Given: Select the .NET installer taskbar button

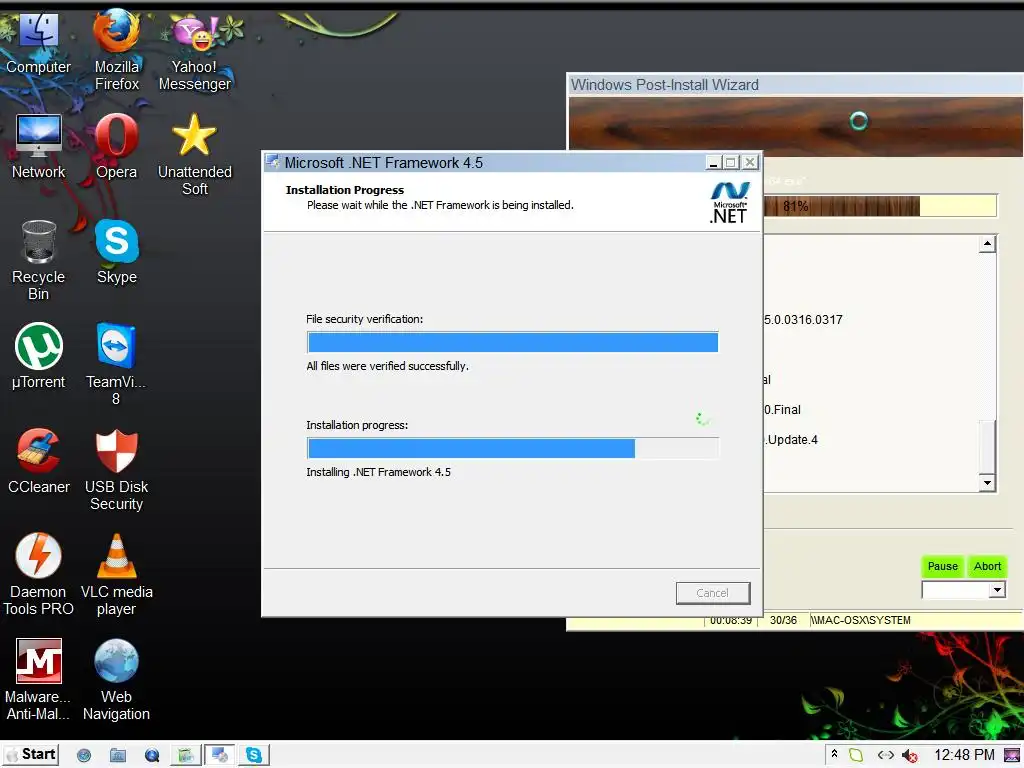Looking at the screenshot, I should (219, 756).
